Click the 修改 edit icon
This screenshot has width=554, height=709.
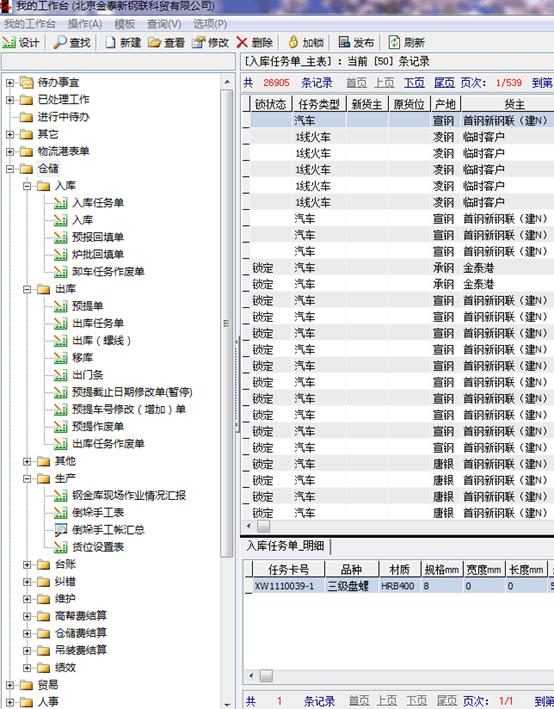click(199, 43)
